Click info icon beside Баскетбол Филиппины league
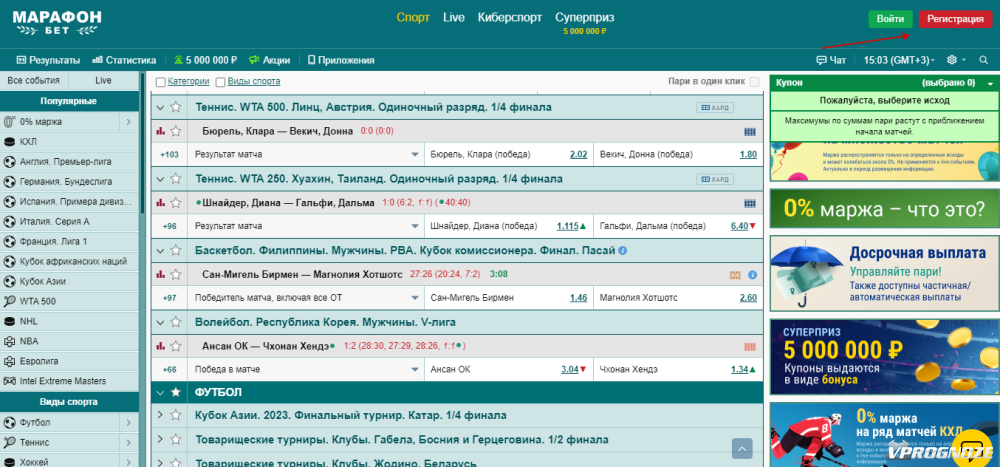This screenshot has height=467, width=1000. [623, 250]
